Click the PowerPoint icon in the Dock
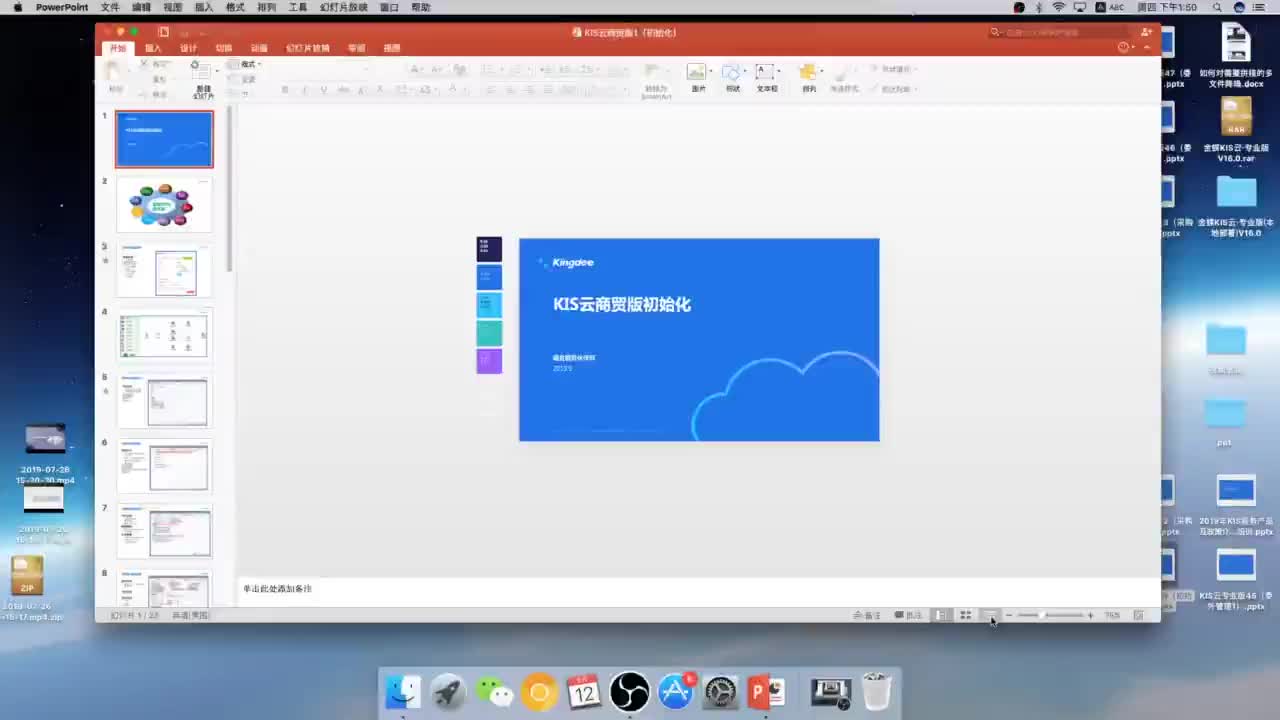Viewport: 1280px width, 720px height. (766, 692)
